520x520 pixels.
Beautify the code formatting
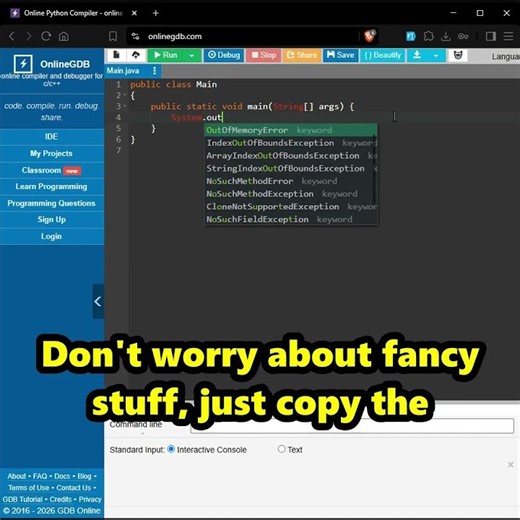pyautogui.click(x=383, y=55)
